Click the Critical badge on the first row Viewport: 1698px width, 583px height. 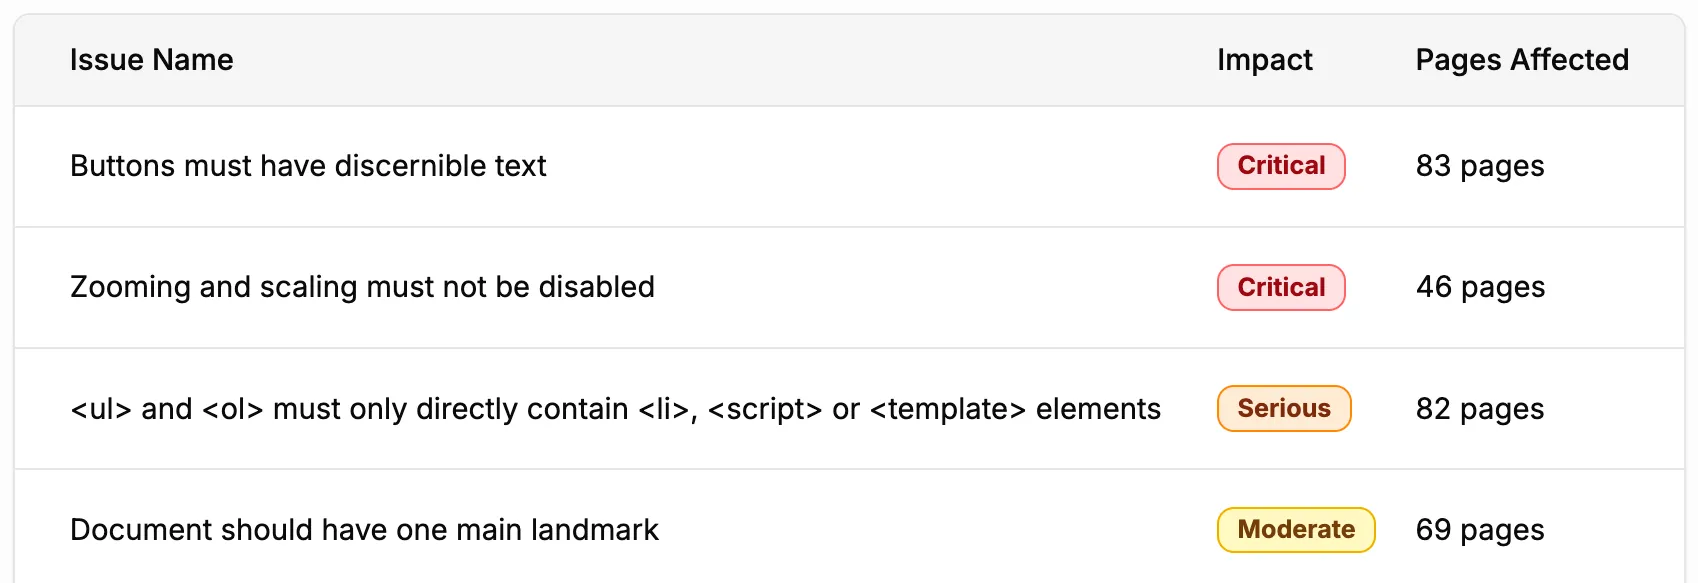tap(1280, 166)
